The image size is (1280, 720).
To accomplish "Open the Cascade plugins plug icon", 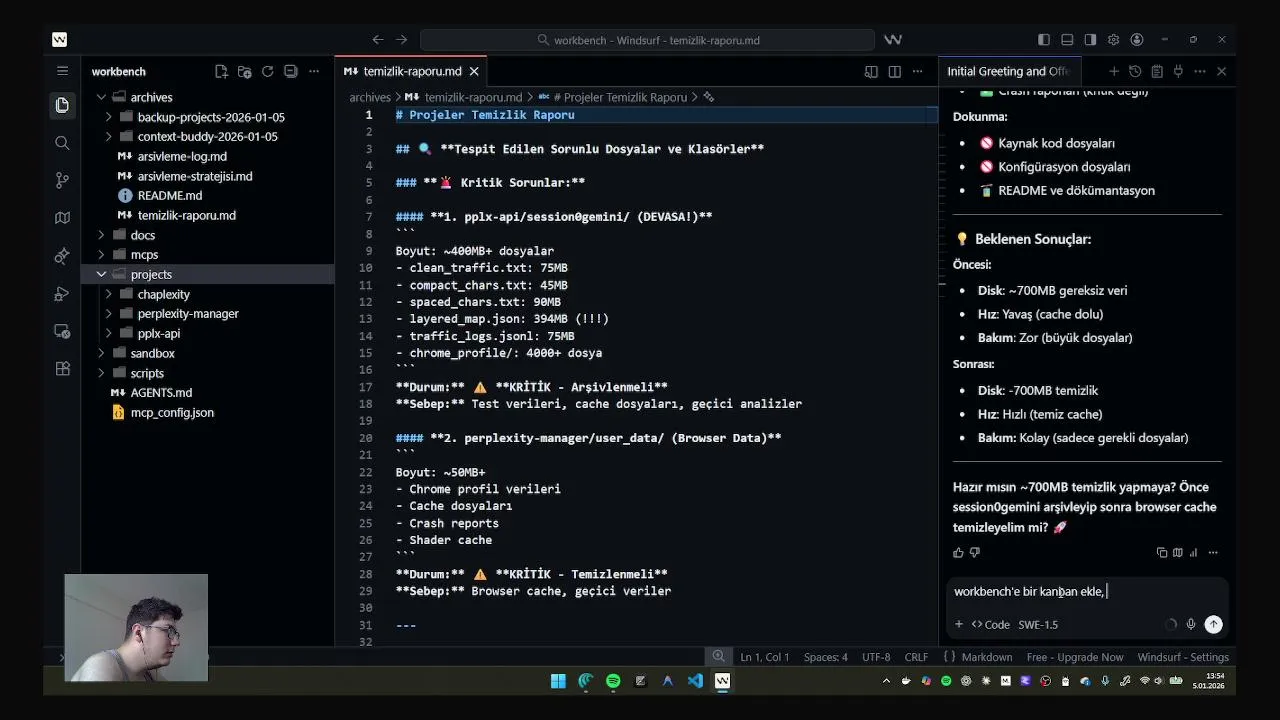I will [x=1178, y=71].
